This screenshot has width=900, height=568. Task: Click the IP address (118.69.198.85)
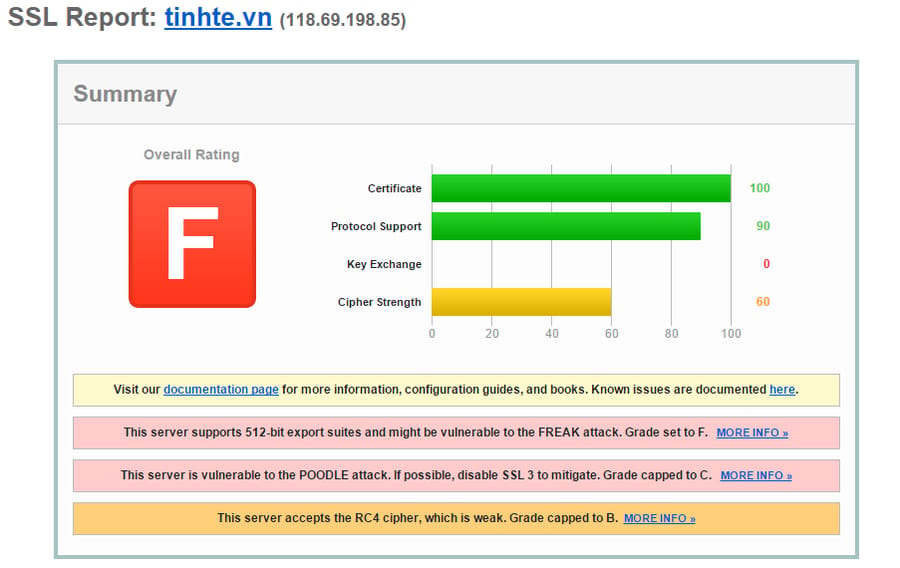[x=343, y=20]
